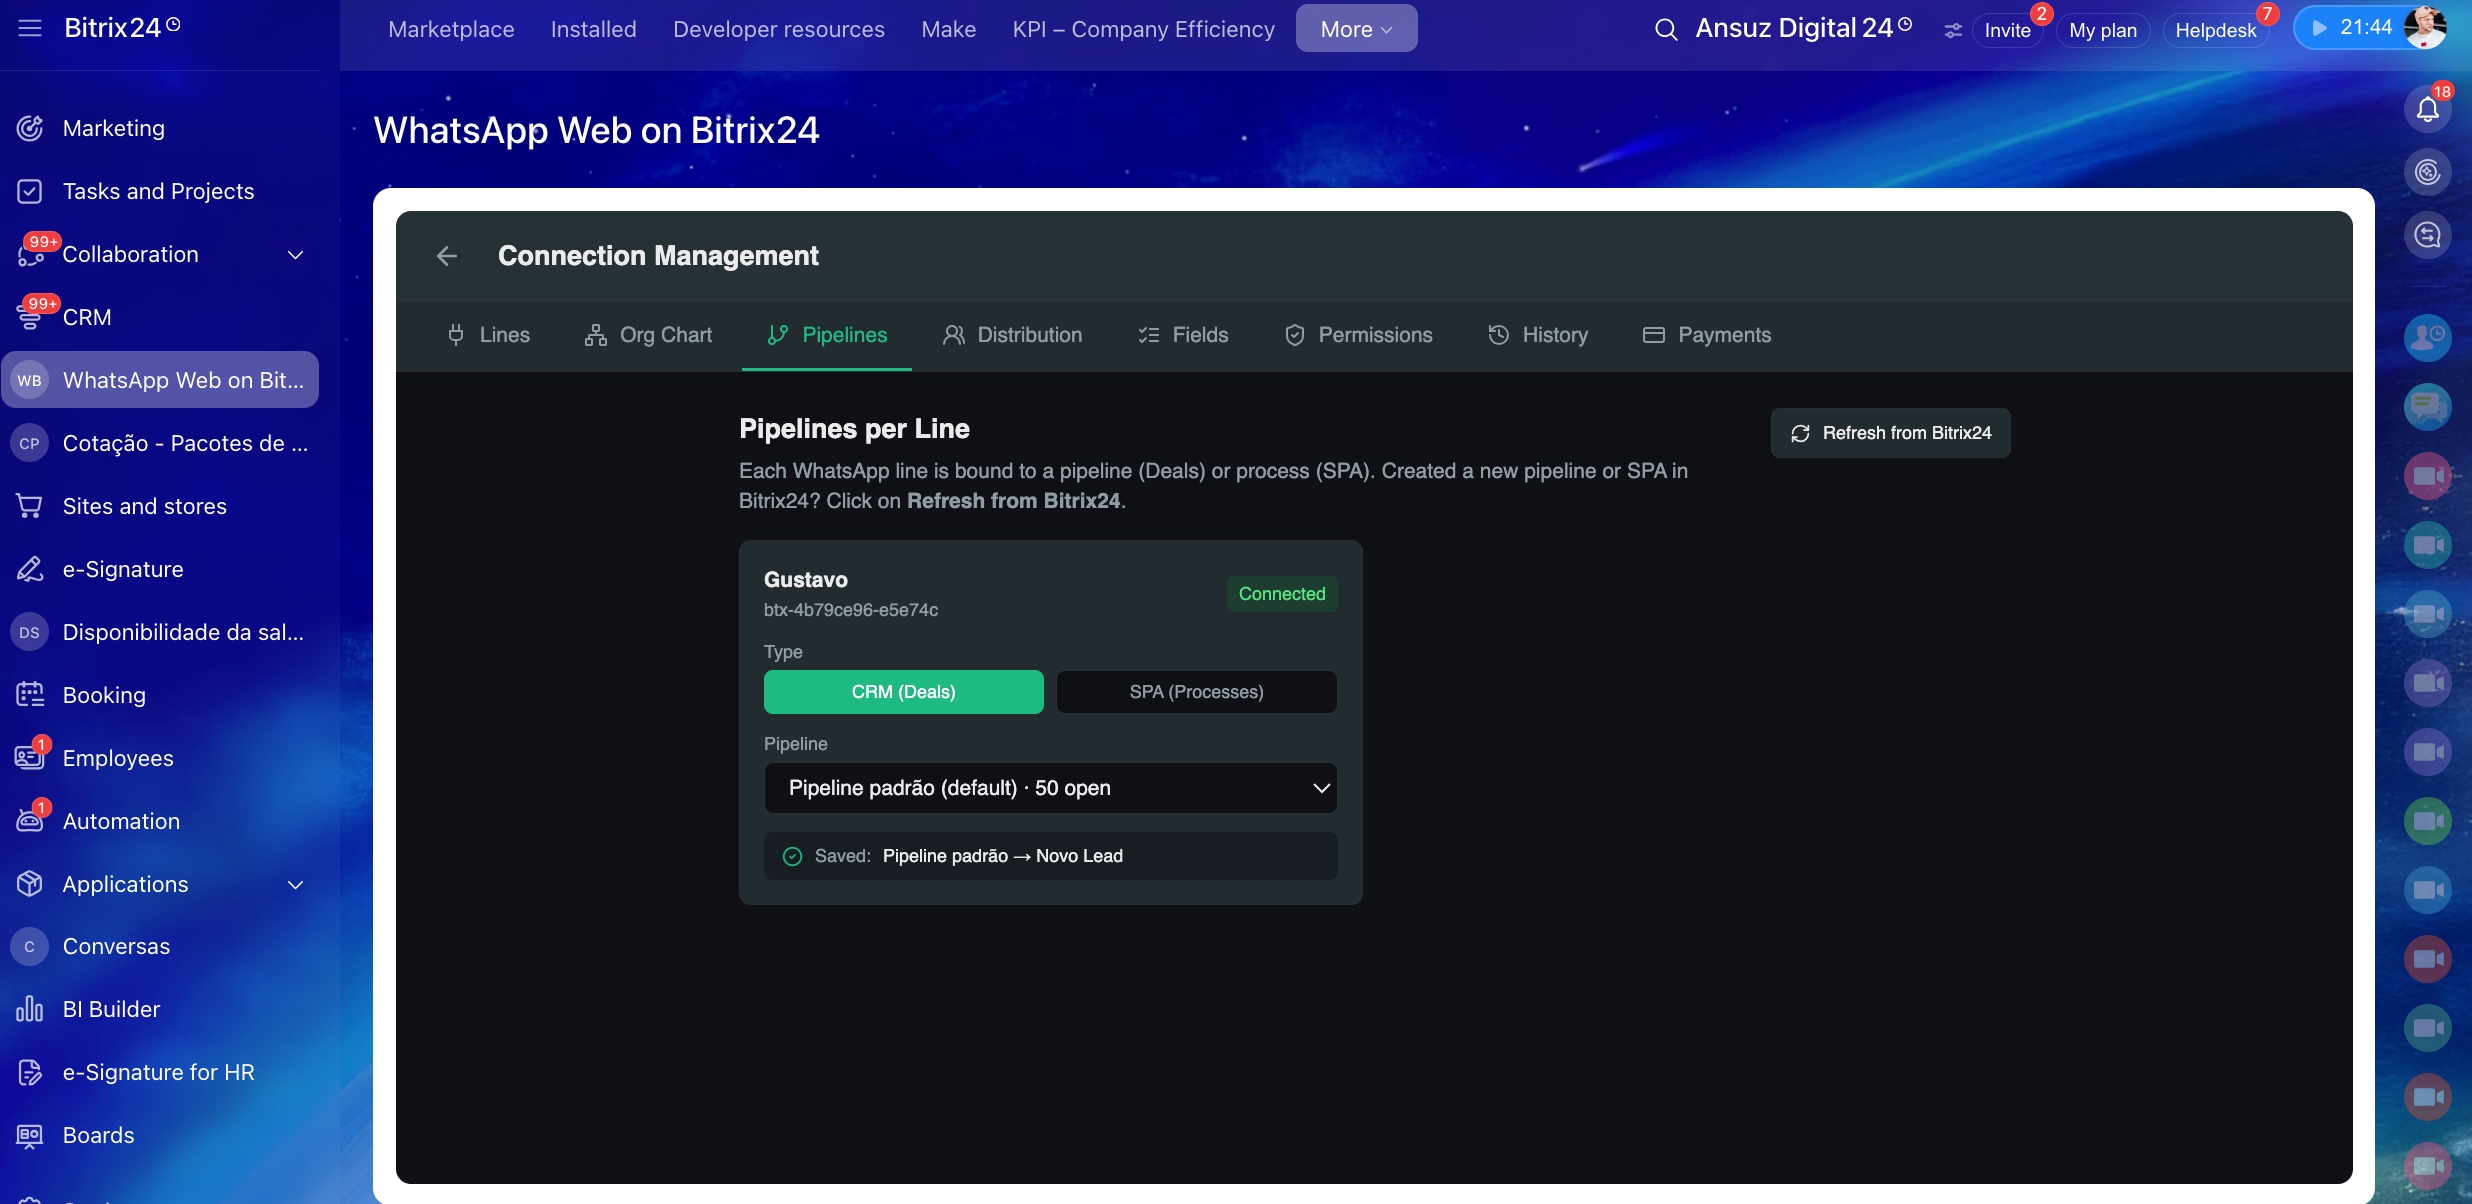
Task: Click the e-Signature for HR icon
Action: (30, 1072)
